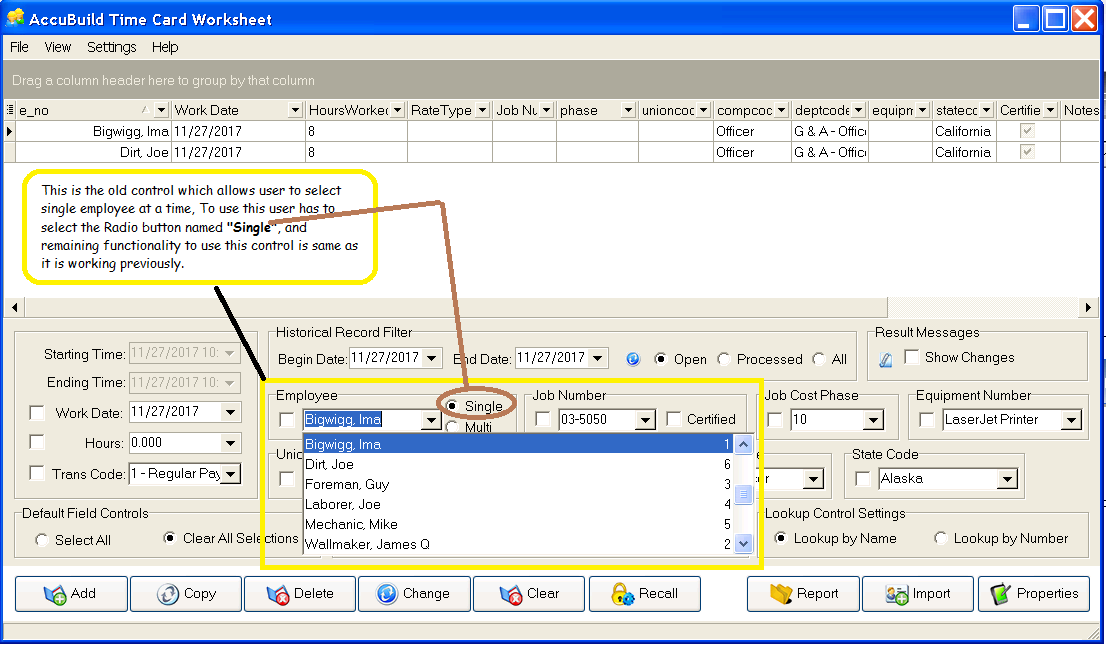
Task: Toggle the State Code checkbox
Action: (x=862, y=479)
